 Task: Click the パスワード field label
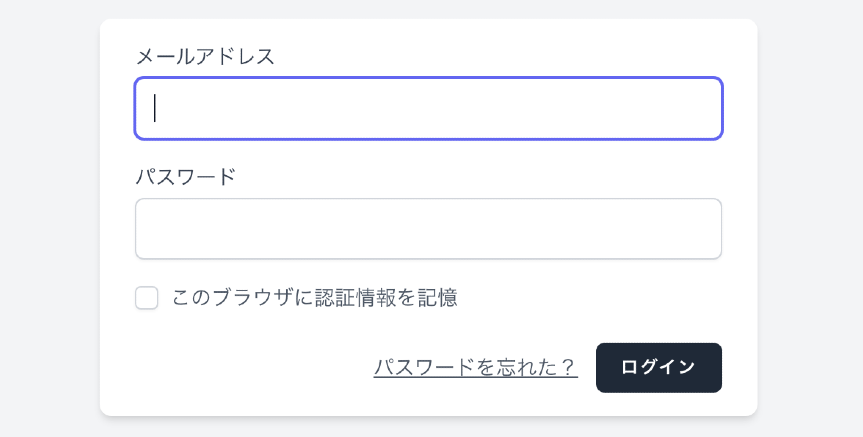tap(185, 177)
